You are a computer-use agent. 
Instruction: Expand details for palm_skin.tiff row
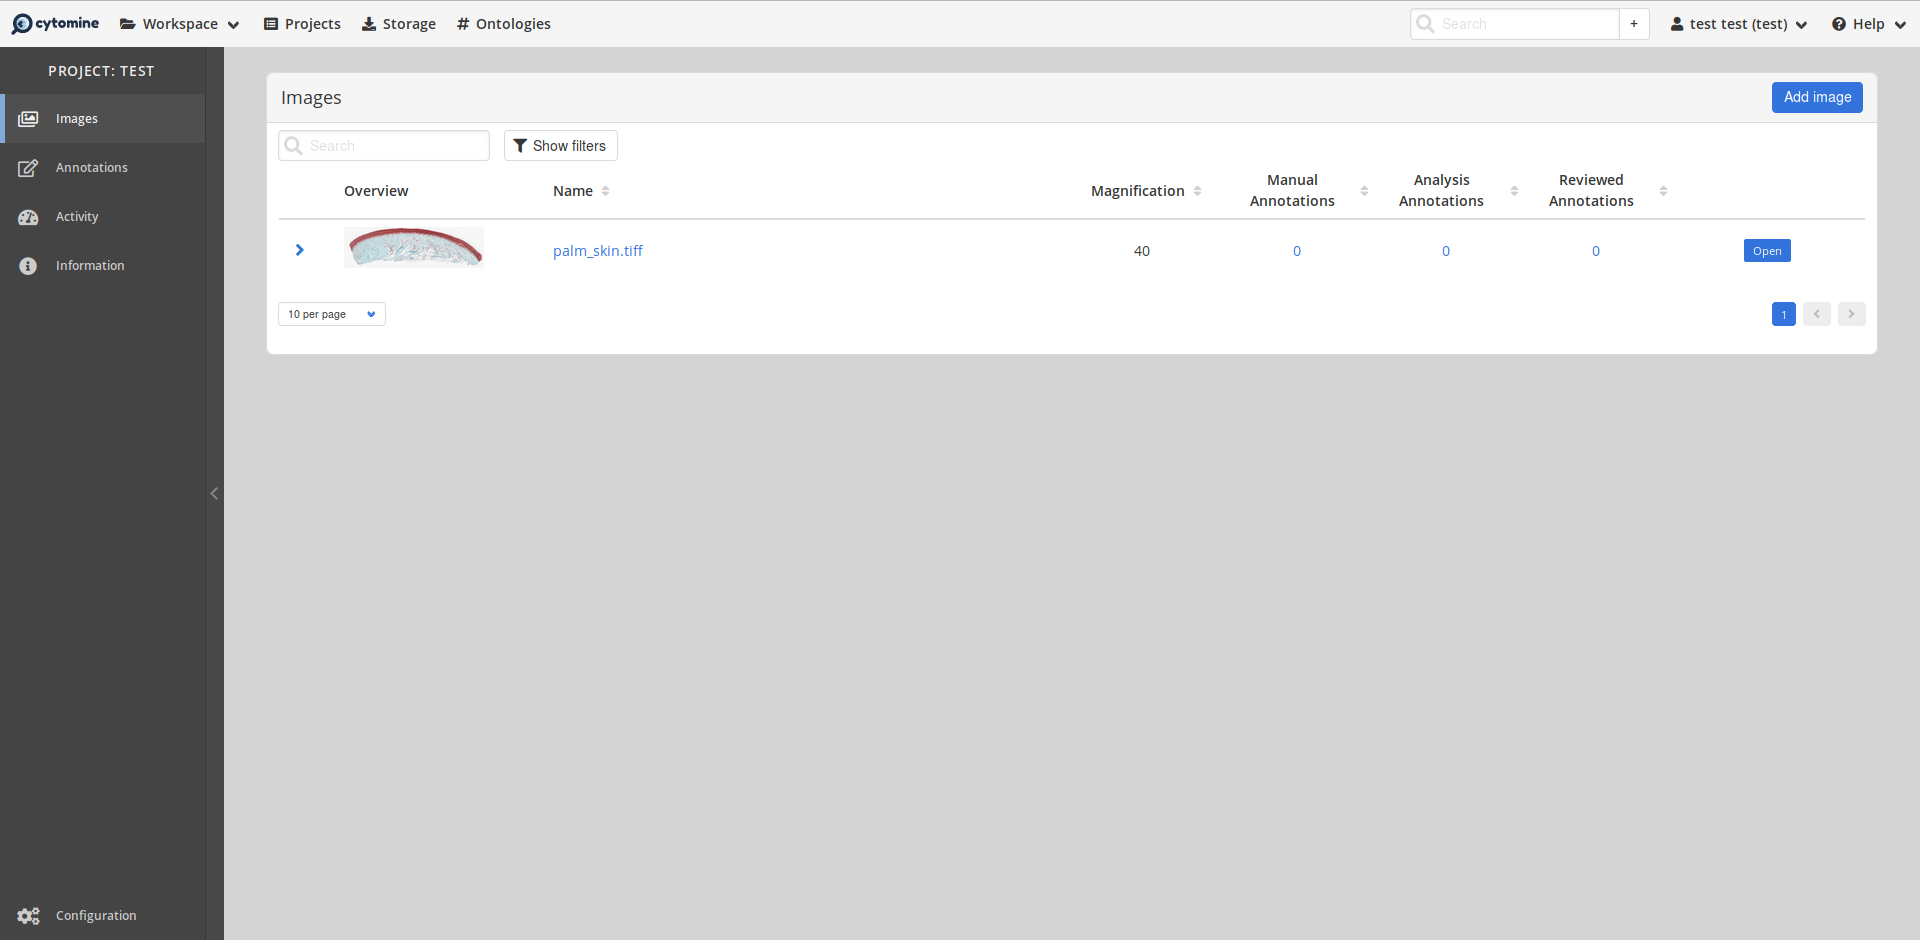299,250
